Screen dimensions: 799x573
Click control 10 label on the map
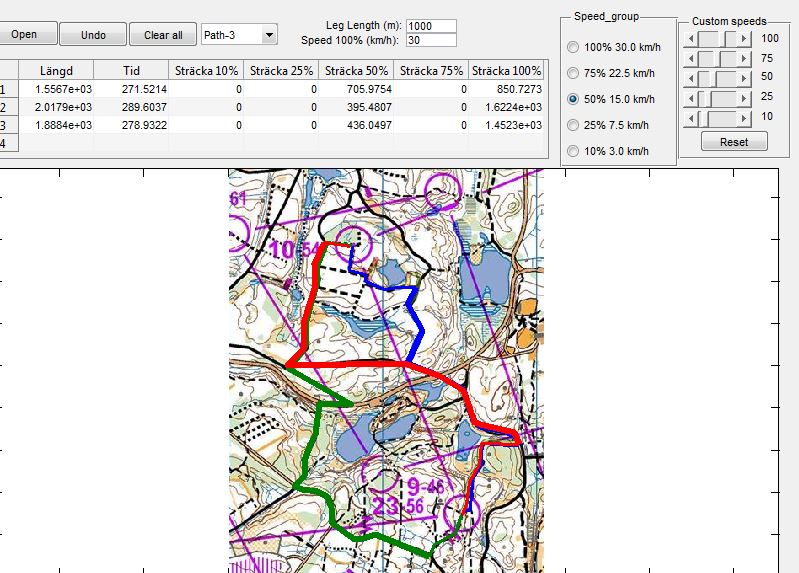282,250
